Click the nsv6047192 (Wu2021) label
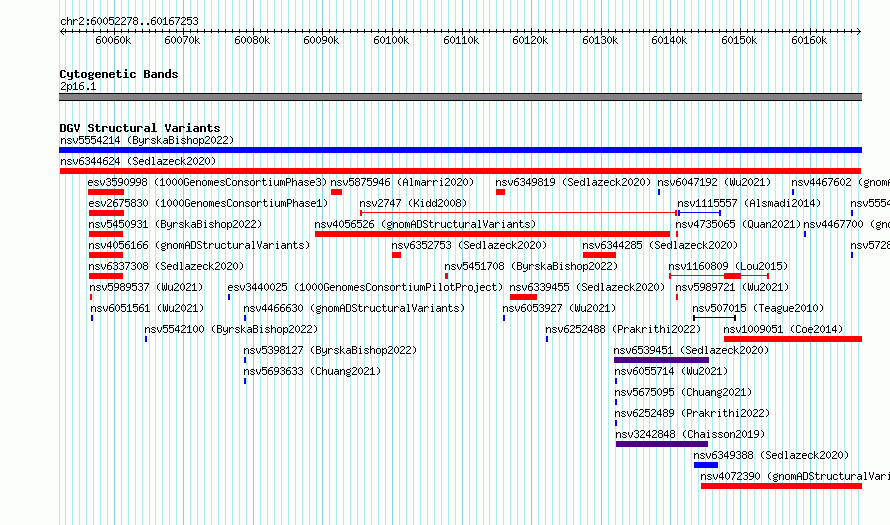This screenshot has width=890, height=525. point(714,182)
